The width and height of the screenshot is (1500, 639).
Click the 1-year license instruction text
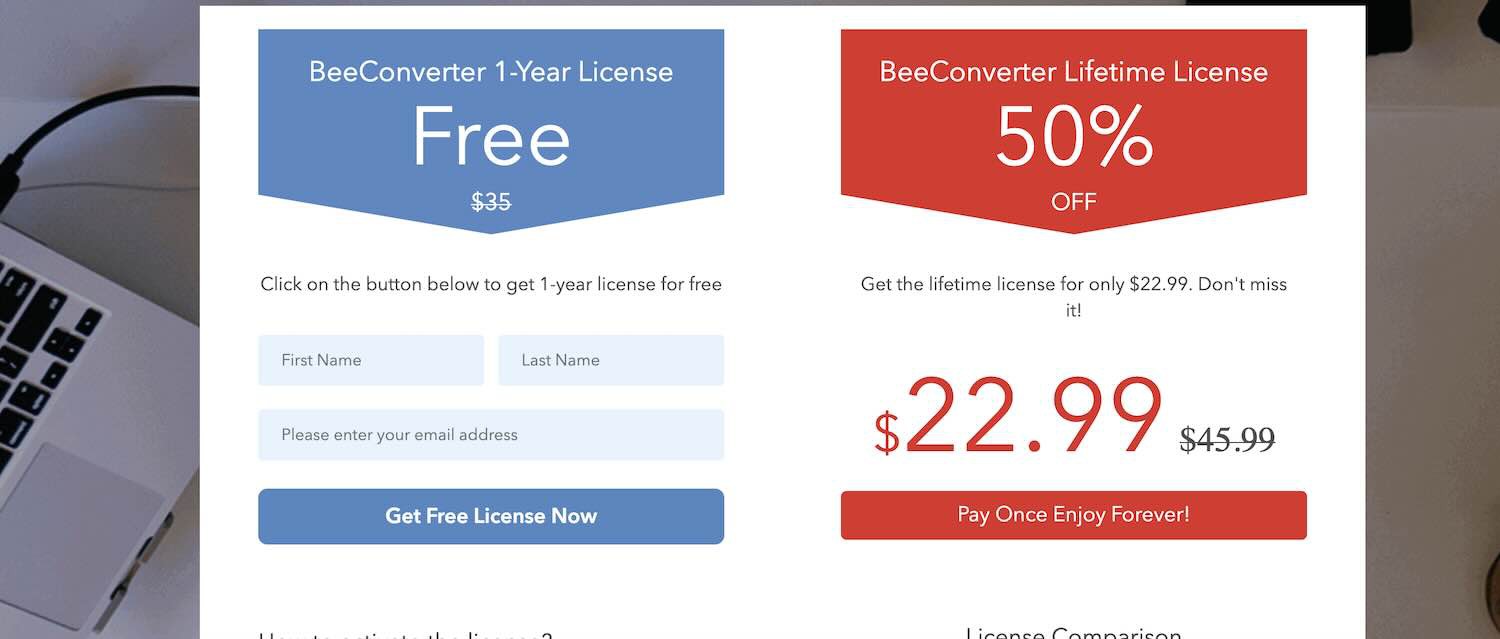tap(490, 284)
